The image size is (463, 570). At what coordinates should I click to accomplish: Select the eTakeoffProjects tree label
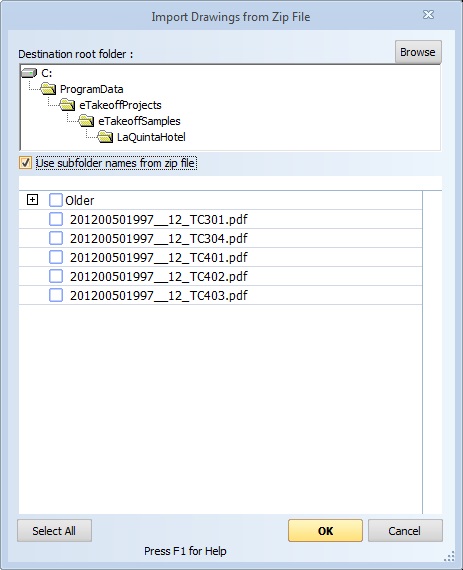coord(120,105)
